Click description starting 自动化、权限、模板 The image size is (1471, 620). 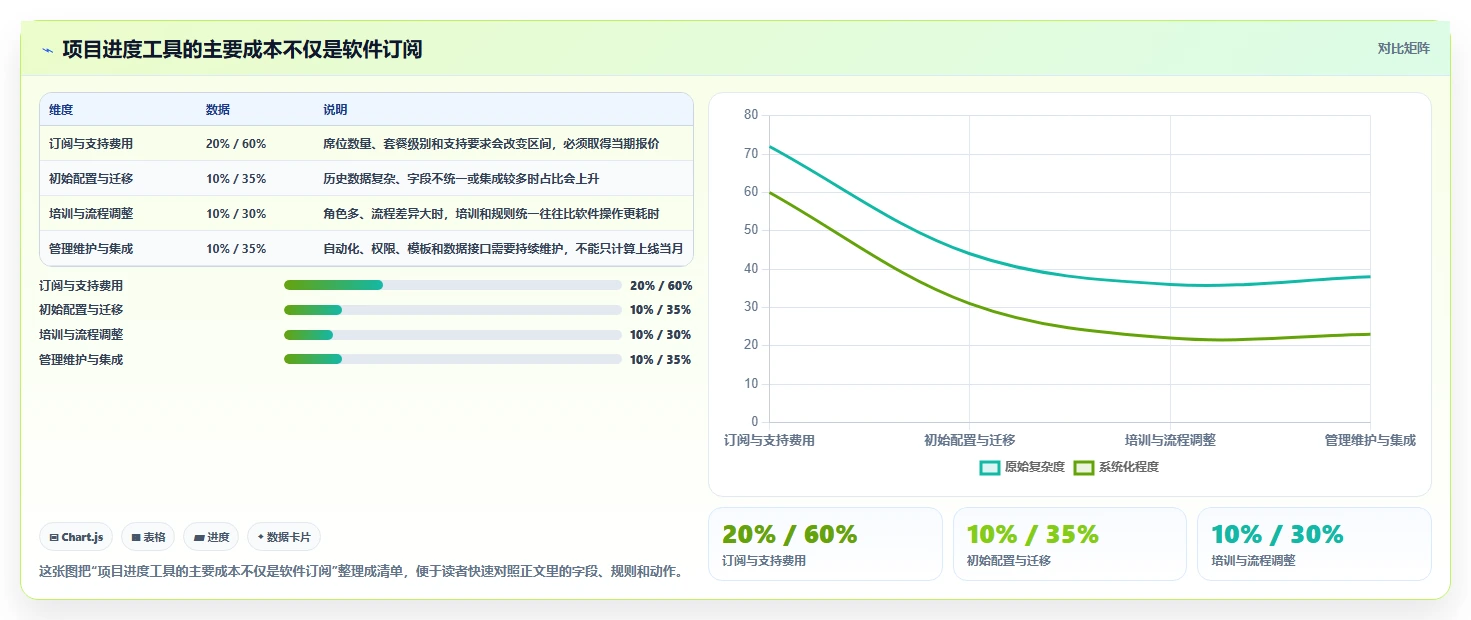tap(503, 249)
